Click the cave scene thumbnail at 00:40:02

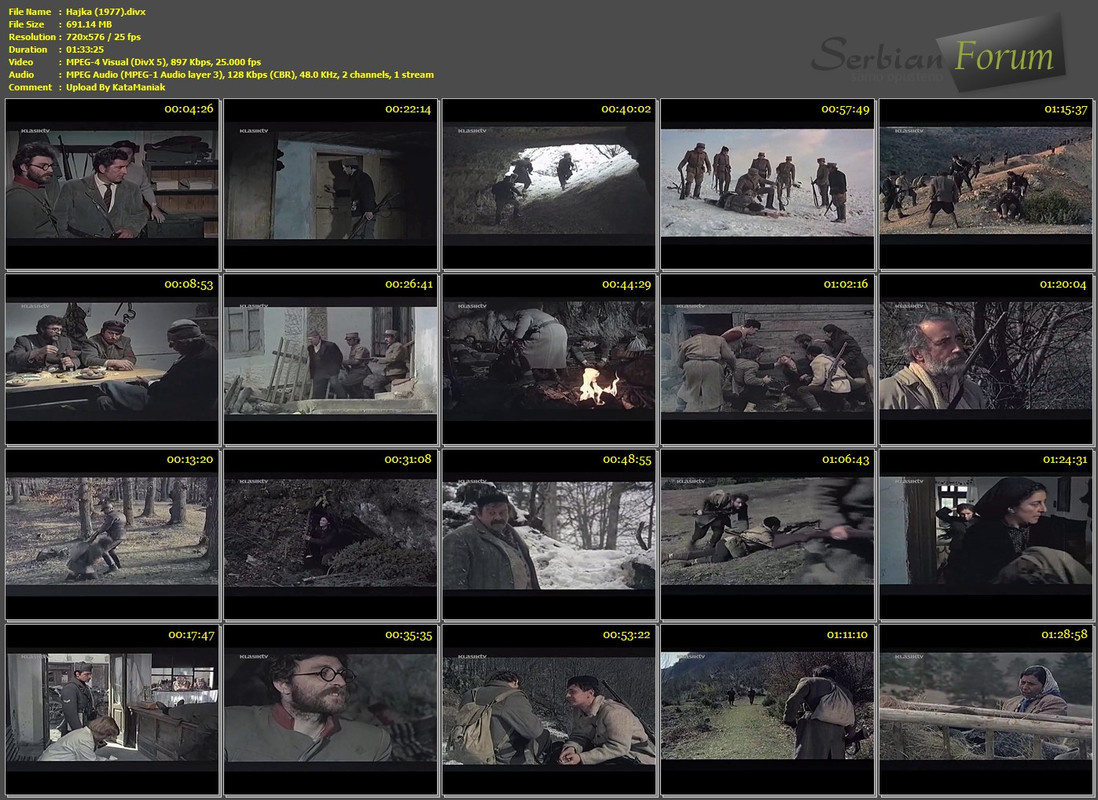[549, 184]
